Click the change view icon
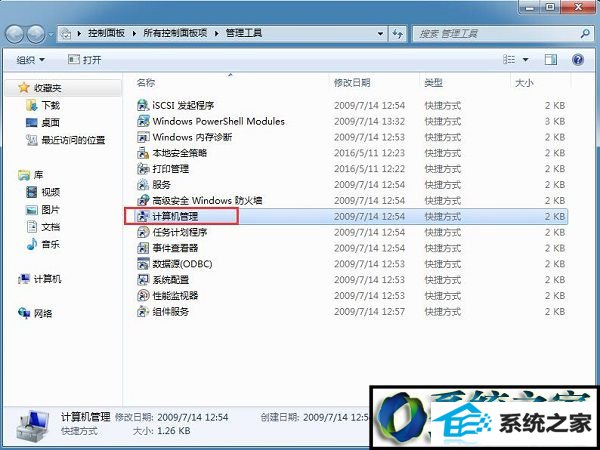This screenshot has height=450, width=600. point(509,60)
